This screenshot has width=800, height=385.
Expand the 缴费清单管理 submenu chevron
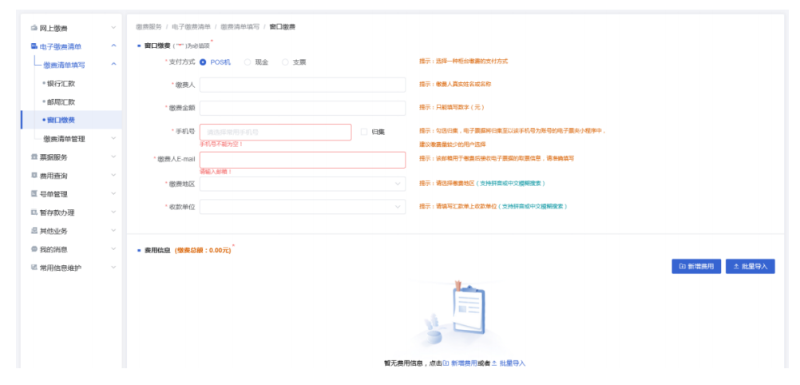click(114, 138)
